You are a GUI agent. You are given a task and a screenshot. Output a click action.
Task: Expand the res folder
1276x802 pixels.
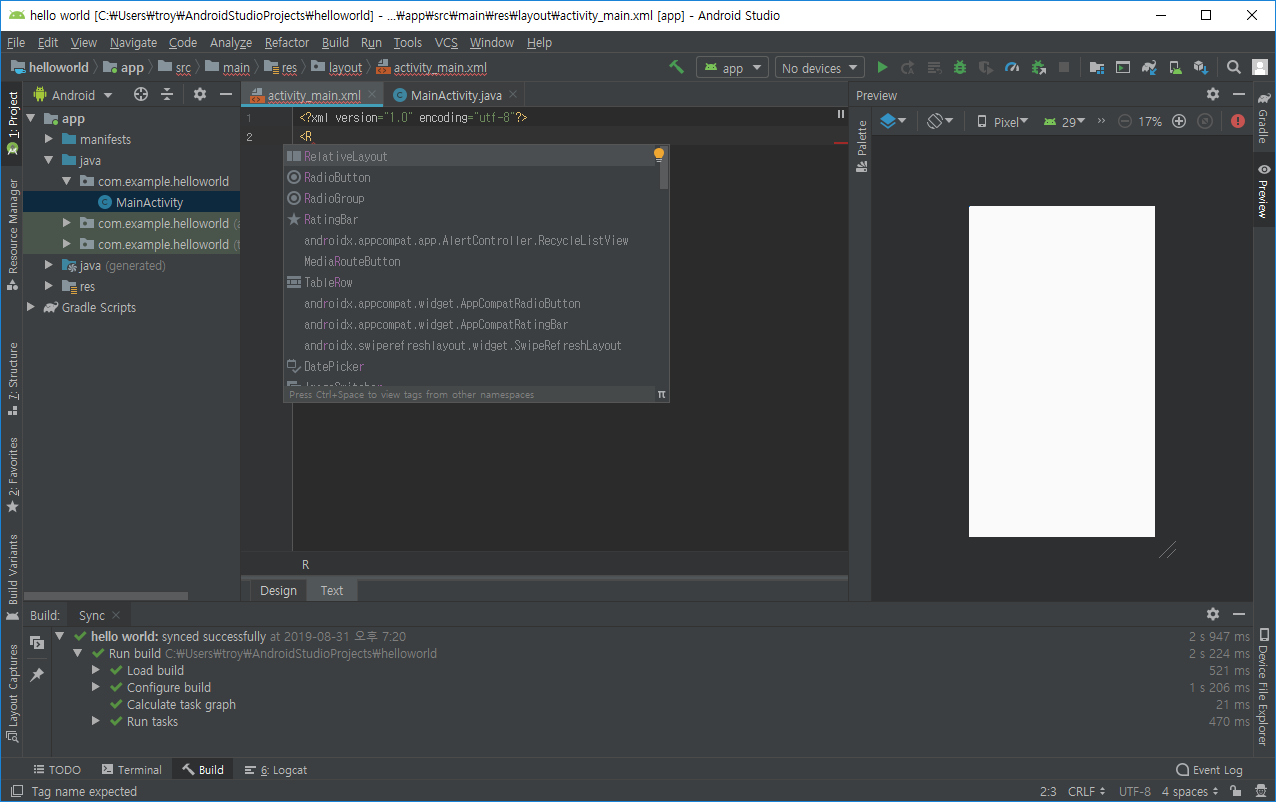[x=49, y=286]
